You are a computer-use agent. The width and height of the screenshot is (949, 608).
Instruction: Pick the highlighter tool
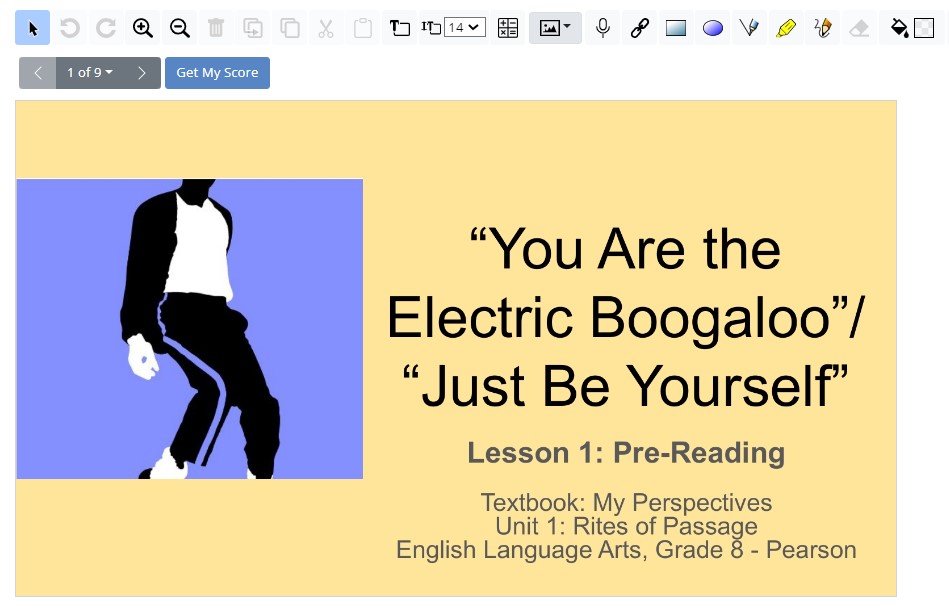point(785,27)
